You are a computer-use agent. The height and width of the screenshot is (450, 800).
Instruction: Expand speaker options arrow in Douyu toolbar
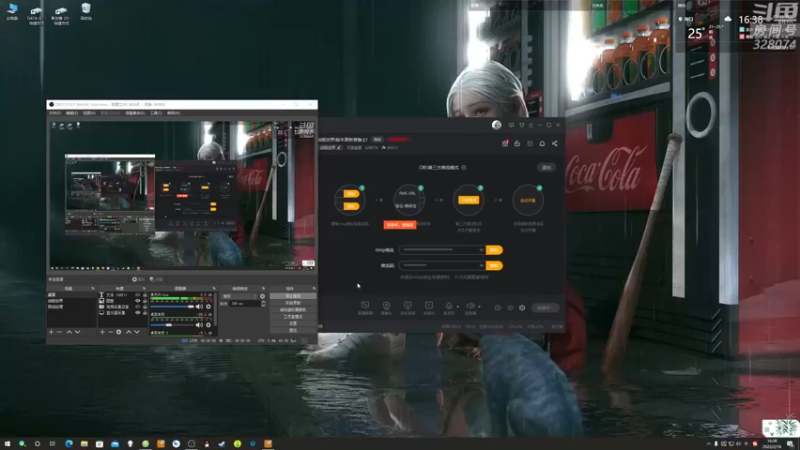pyautogui.click(x=479, y=307)
